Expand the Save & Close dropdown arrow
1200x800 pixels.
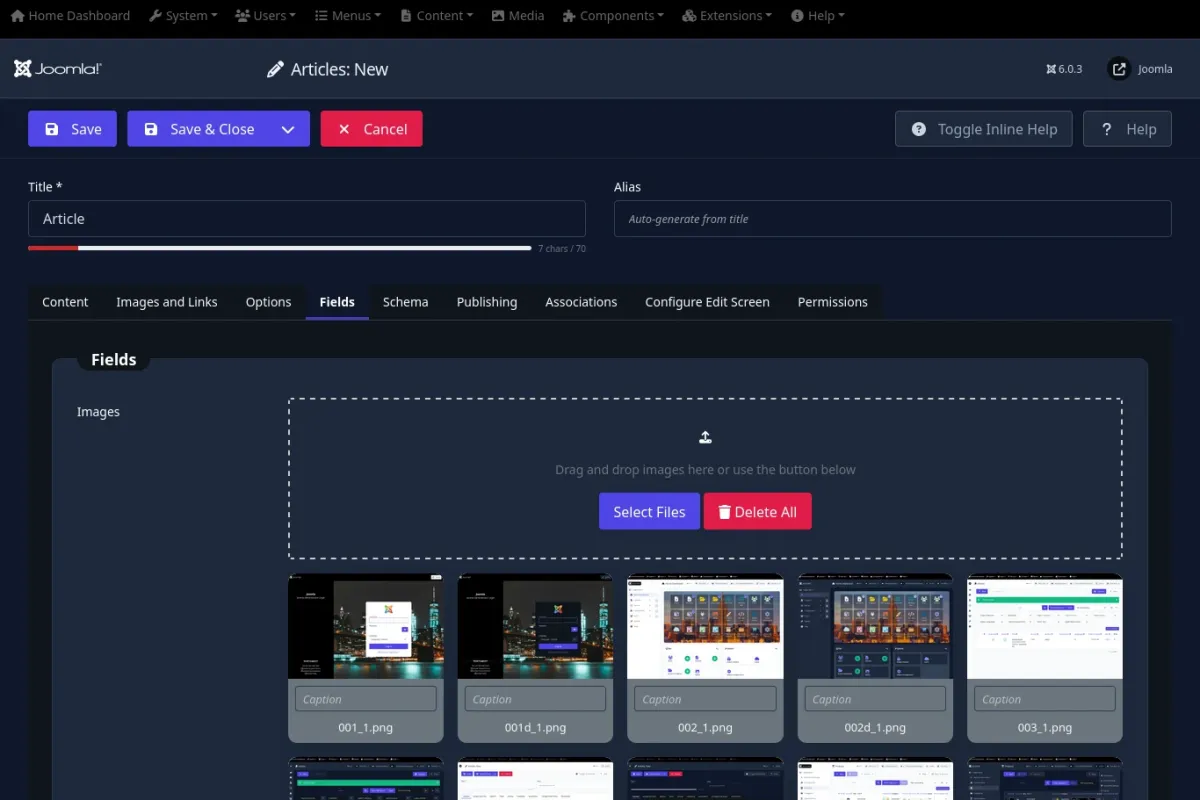288,129
